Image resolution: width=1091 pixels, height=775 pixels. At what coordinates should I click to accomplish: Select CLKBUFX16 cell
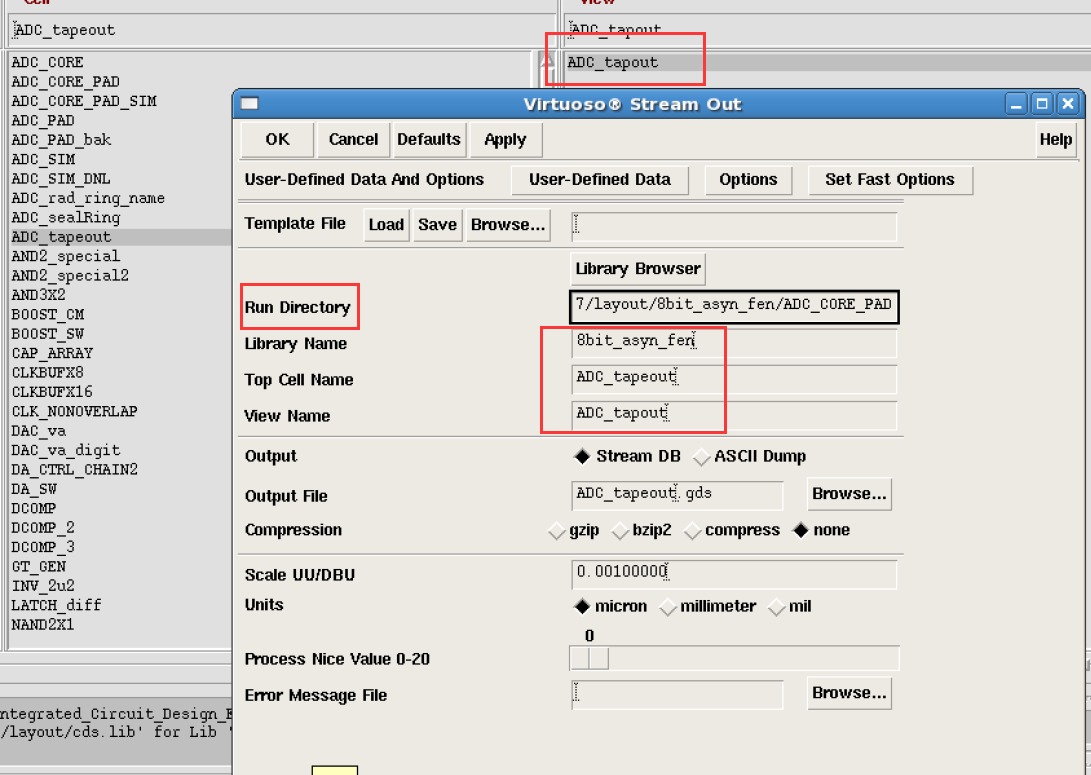pyautogui.click(x=52, y=392)
